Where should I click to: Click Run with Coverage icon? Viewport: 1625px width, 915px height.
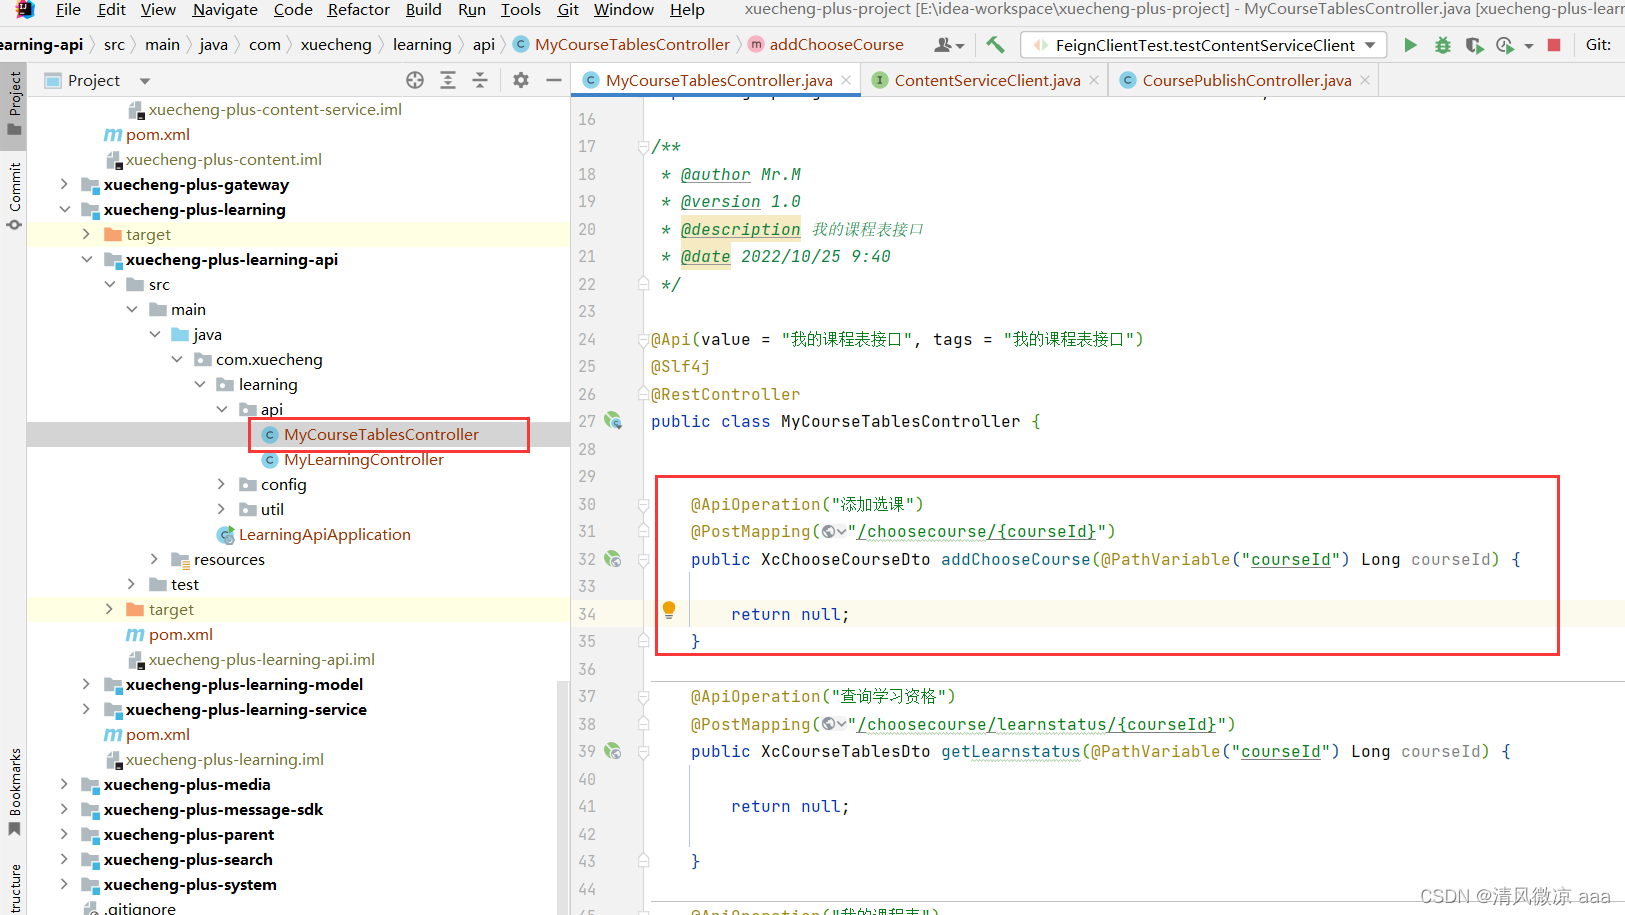click(1474, 45)
